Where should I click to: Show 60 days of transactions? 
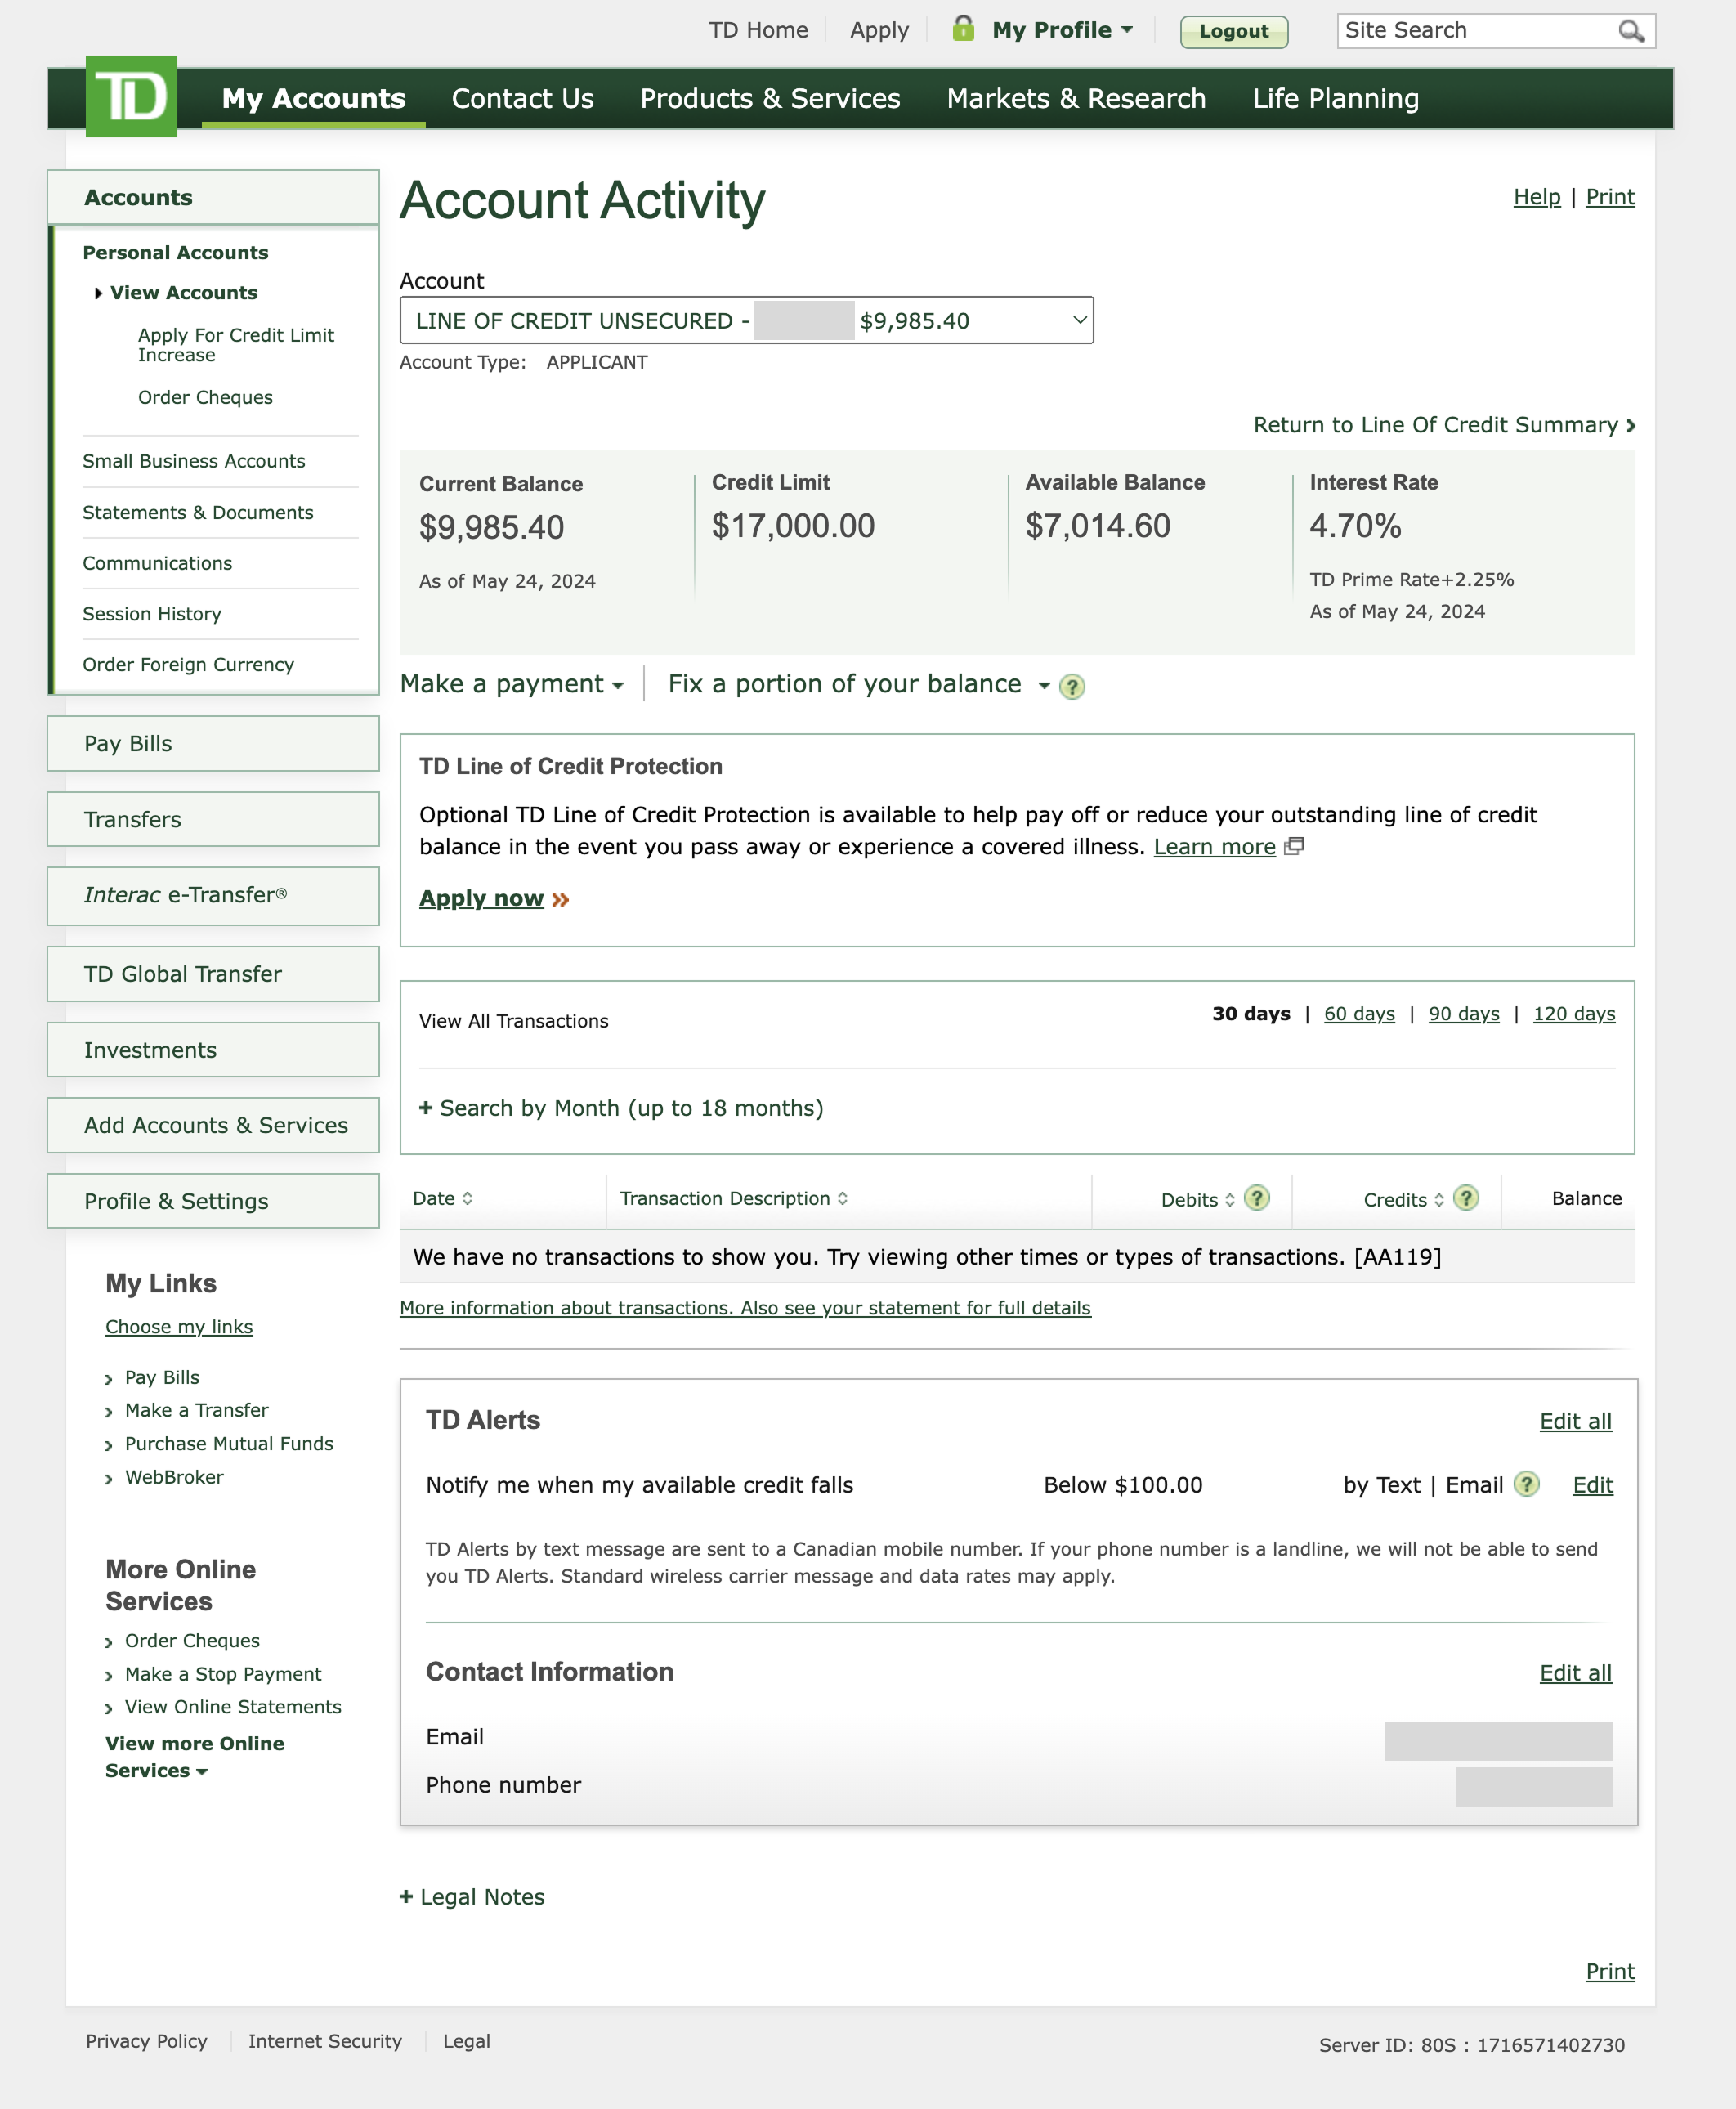[1358, 1014]
